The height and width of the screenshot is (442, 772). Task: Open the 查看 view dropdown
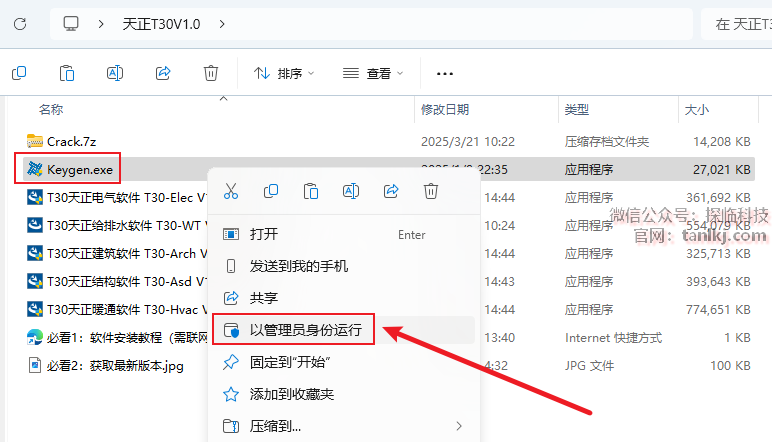373,73
